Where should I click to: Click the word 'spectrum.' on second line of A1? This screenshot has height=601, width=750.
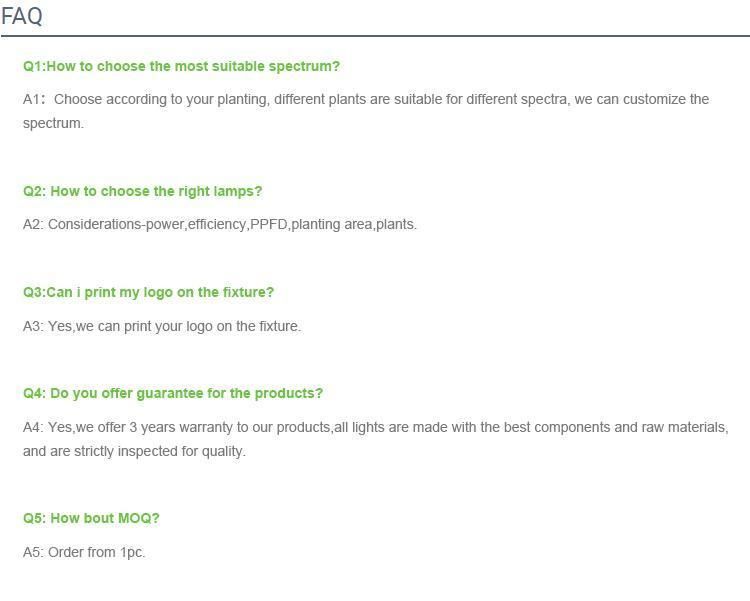[x=53, y=123]
